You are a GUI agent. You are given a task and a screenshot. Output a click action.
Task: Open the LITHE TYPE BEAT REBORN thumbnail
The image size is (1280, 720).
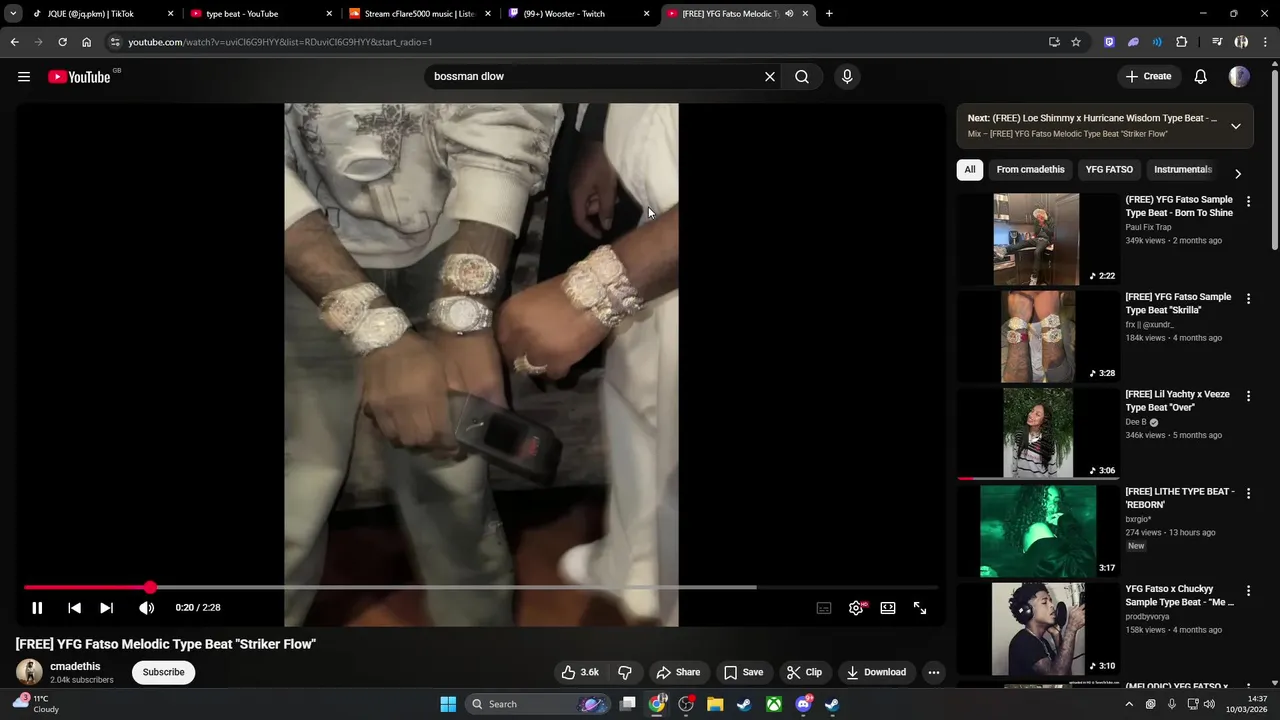[1036, 531]
